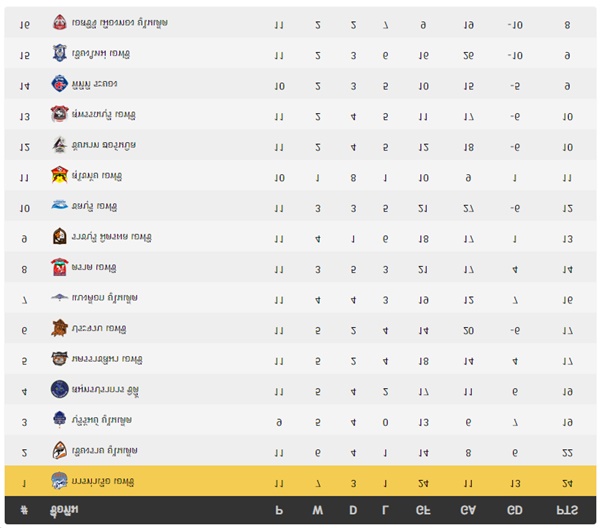Click the orange shield logo of the second-ranked team
This screenshot has width=600, height=528.
coord(59,450)
